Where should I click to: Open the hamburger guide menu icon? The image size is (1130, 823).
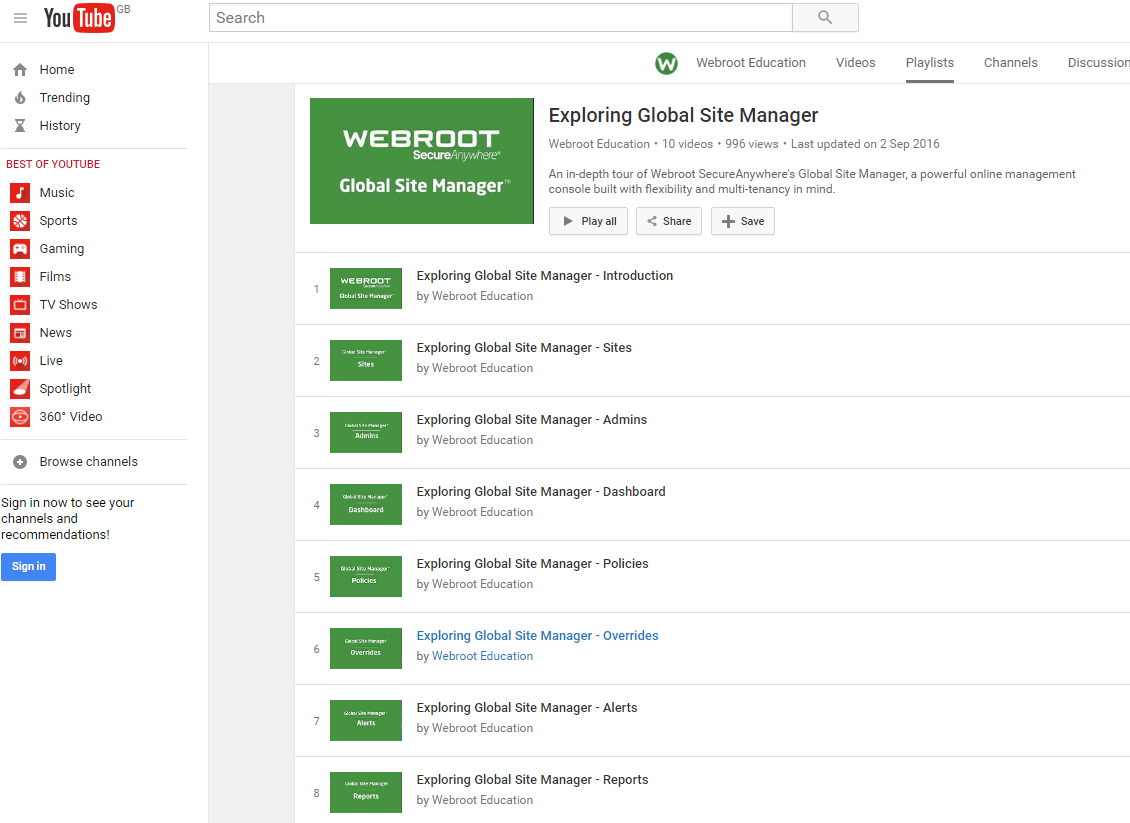20,18
